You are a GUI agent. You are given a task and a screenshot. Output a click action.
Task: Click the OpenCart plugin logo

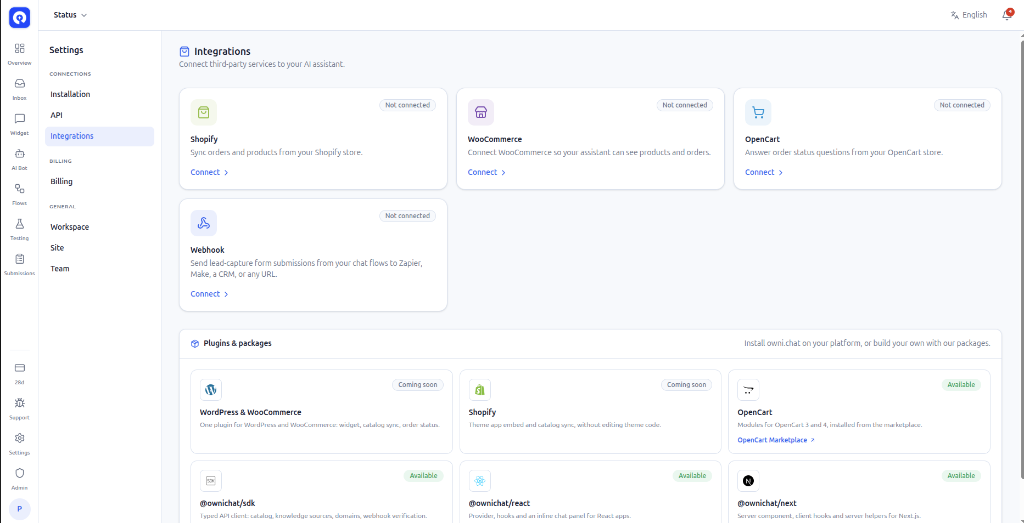[748, 390]
